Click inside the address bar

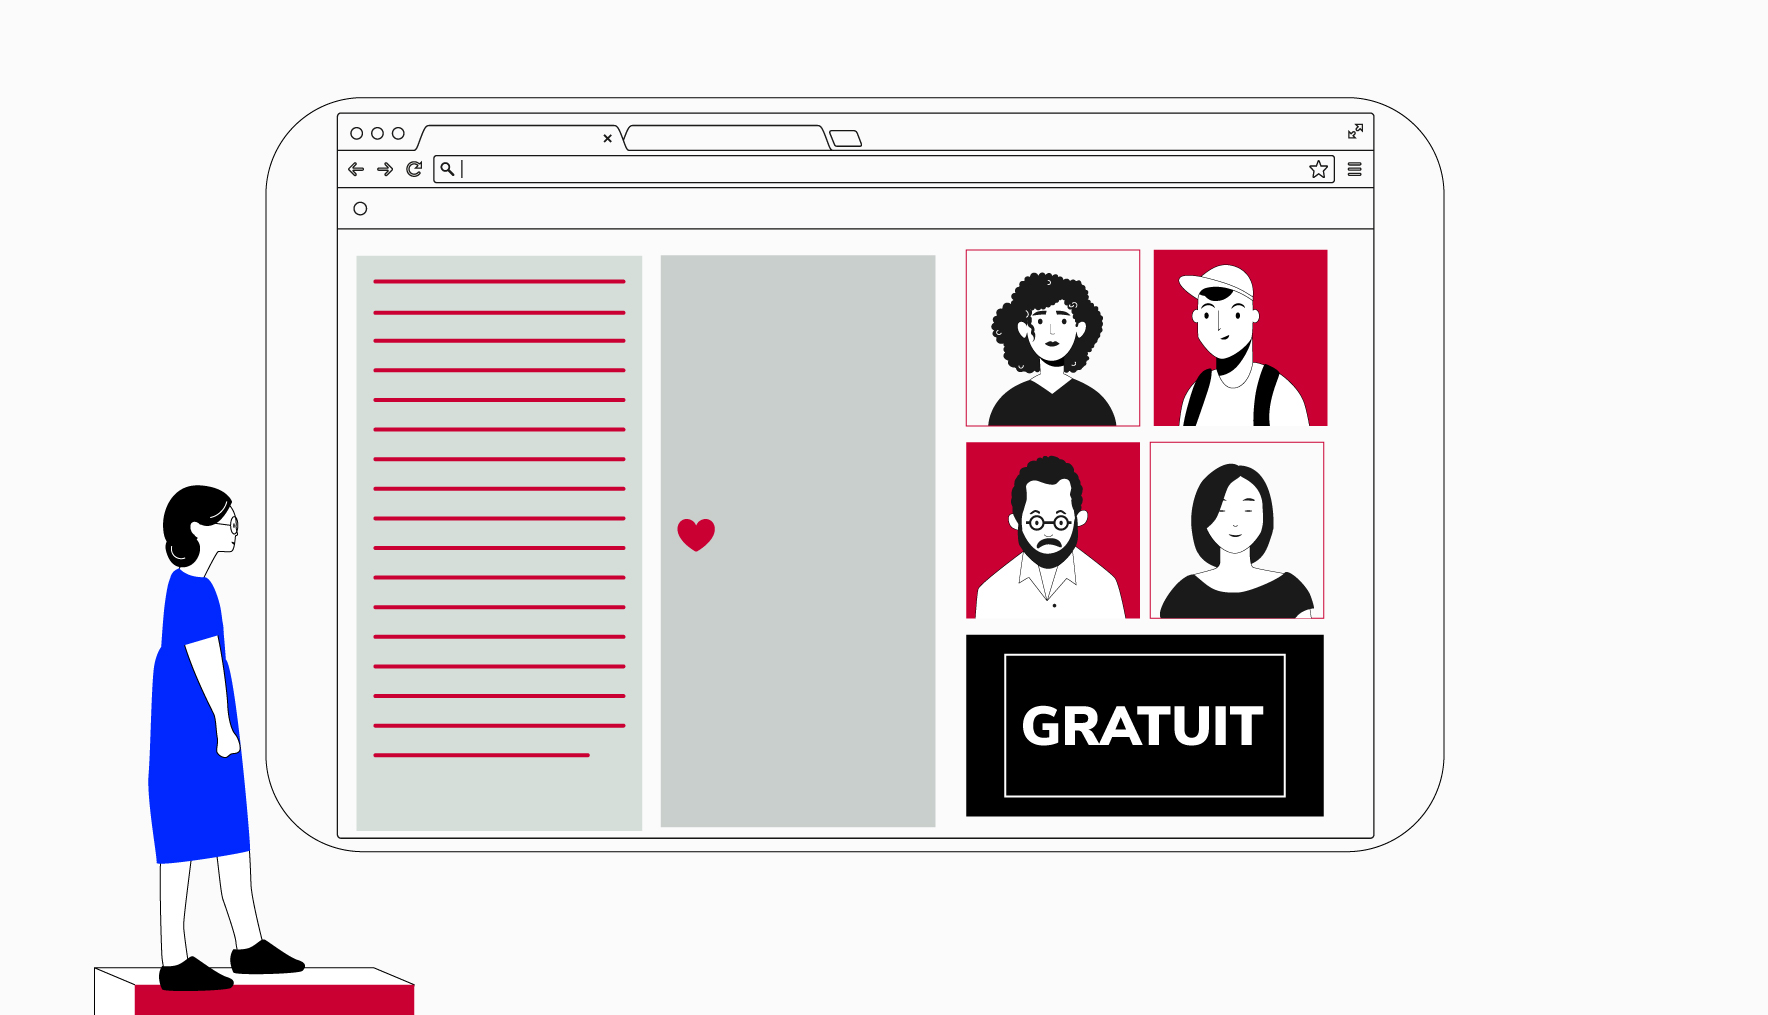point(880,169)
